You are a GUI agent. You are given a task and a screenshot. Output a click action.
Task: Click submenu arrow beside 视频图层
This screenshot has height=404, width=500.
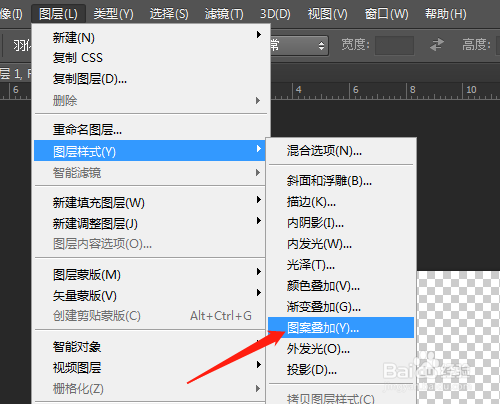[x=259, y=364]
